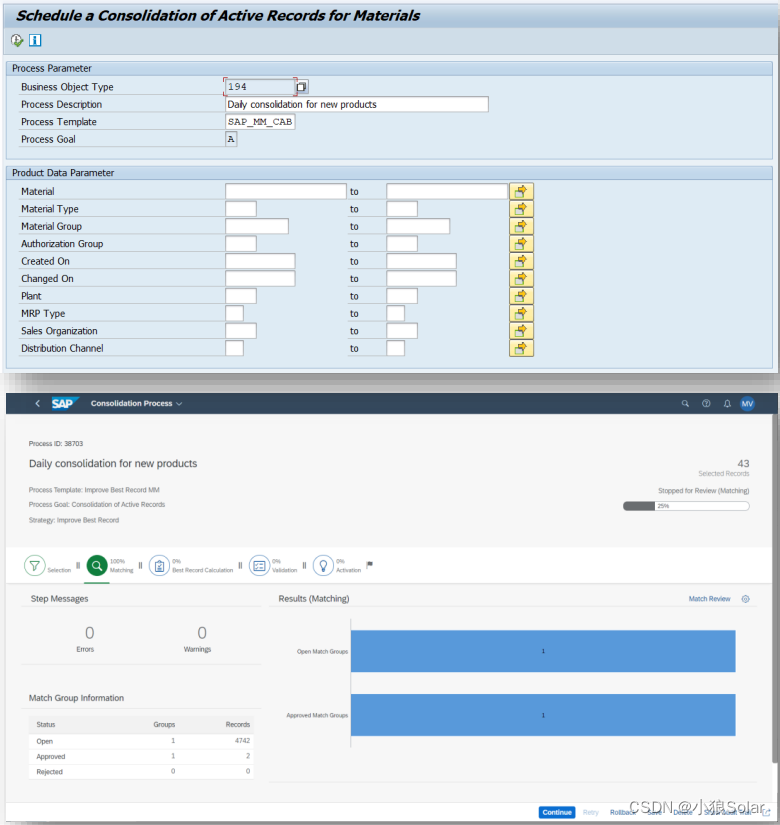Focus the Sales Organization to field
The width and height of the screenshot is (780, 825).
[x=402, y=330]
